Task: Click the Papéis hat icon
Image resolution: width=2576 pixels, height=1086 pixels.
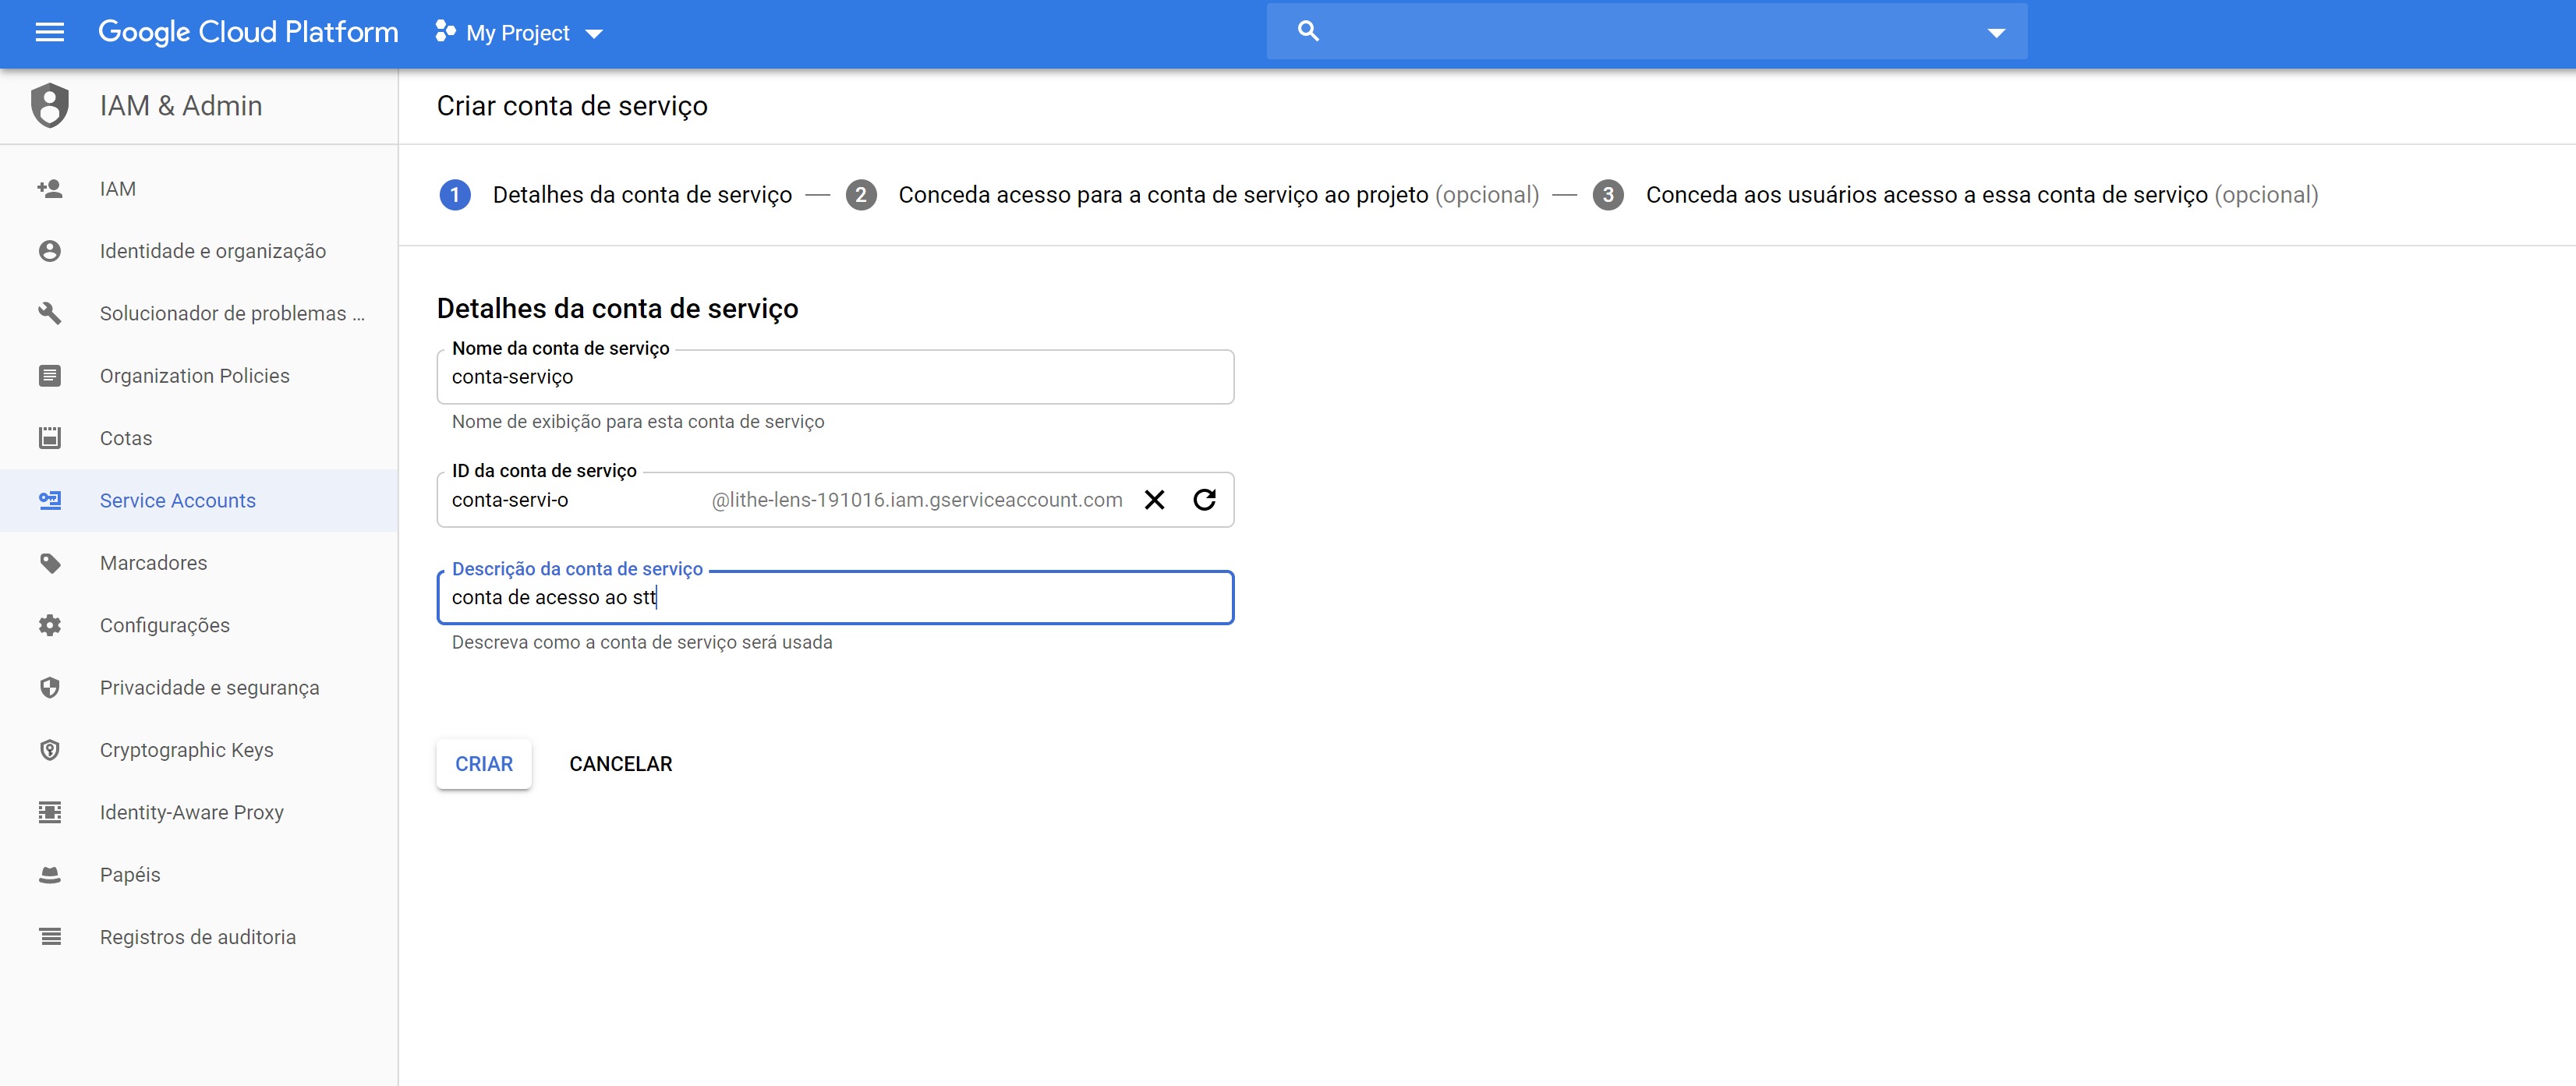Action: (x=49, y=875)
